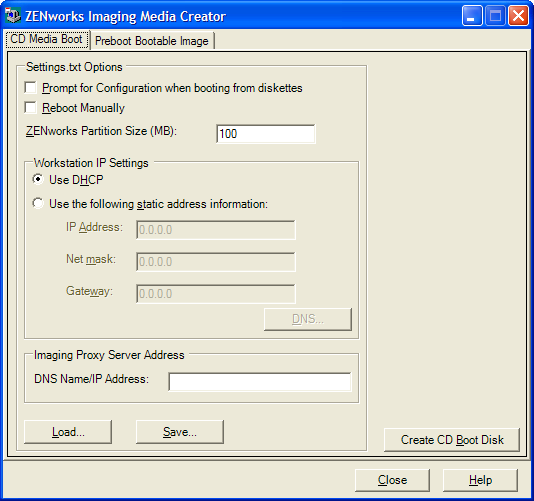Click the ZENworks Partition Size (MB) label
Image resolution: width=534 pixels, height=501 pixels.
(x=101, y=131)
